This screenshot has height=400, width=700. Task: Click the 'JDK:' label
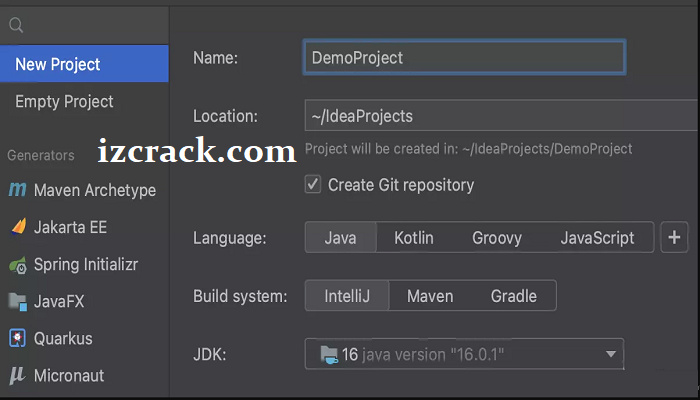tap(210, 355)
